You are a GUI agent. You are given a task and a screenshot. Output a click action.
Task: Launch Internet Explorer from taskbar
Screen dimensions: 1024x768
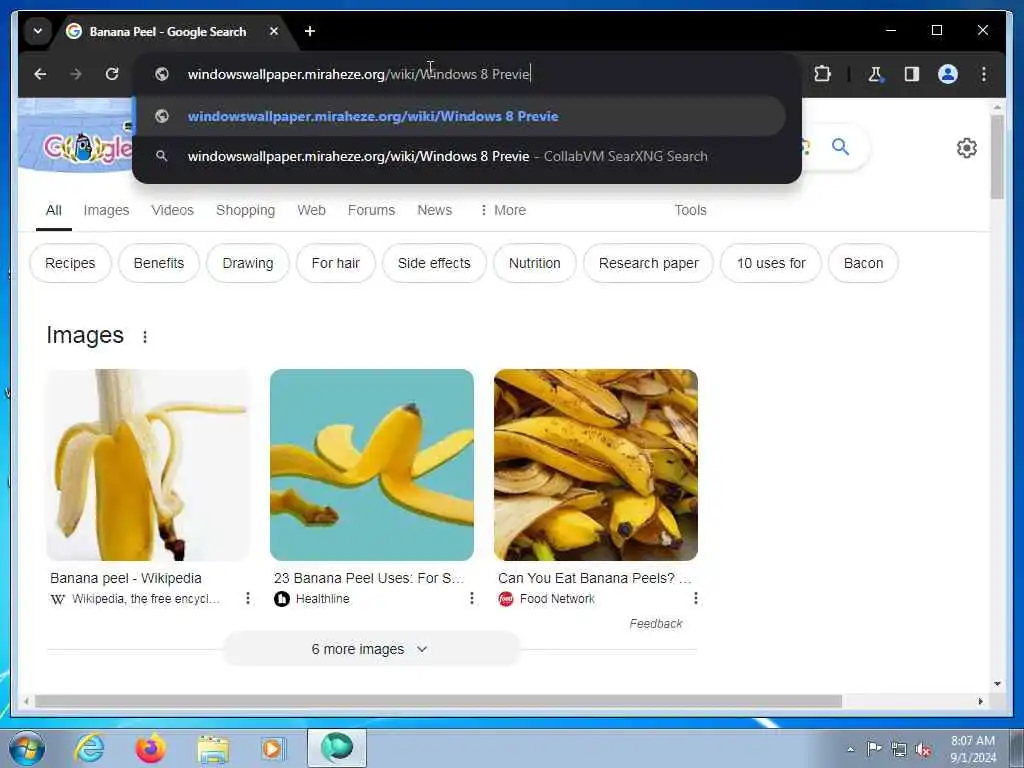(89, 748)
